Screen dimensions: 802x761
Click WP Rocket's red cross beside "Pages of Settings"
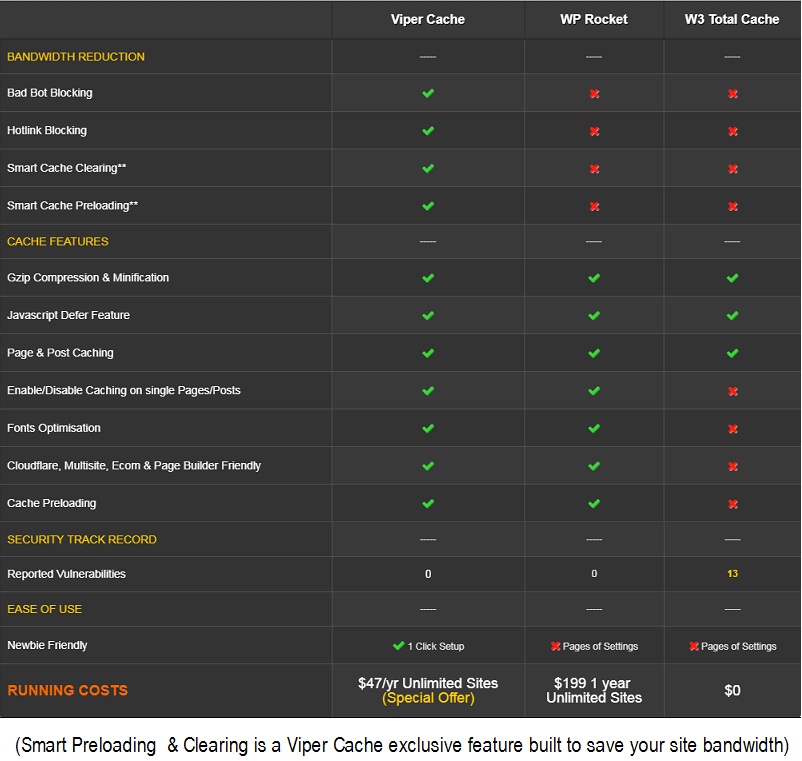coord(555,646)
